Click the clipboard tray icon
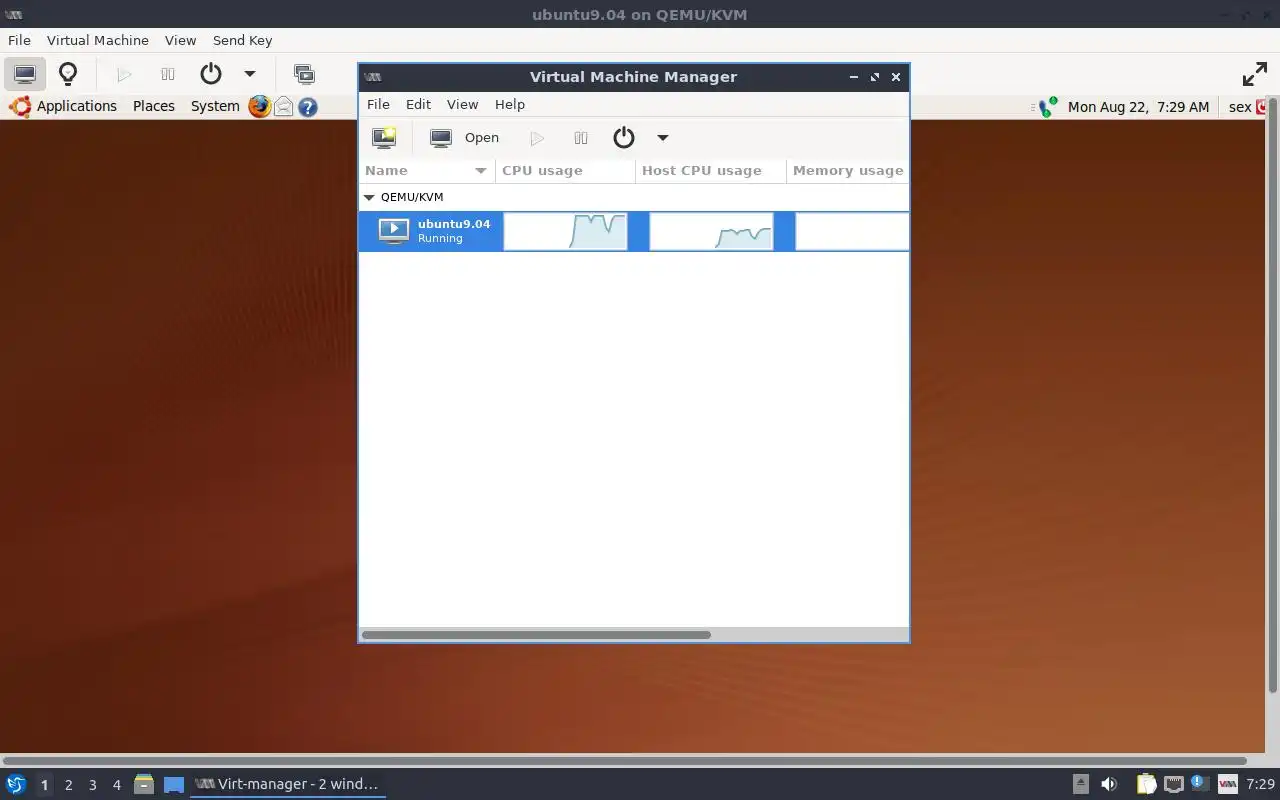 1146,784
